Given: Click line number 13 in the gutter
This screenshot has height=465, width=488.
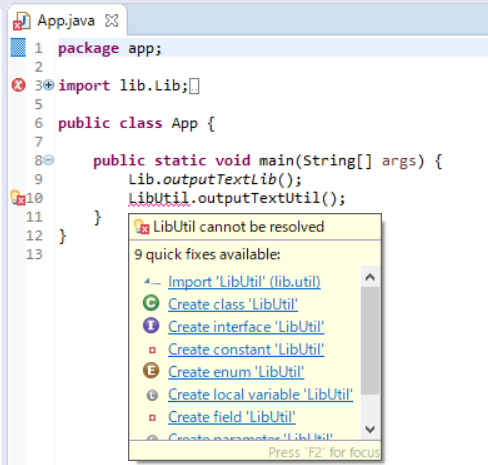Looking at the screenshot, I should [x=34, y=255].
